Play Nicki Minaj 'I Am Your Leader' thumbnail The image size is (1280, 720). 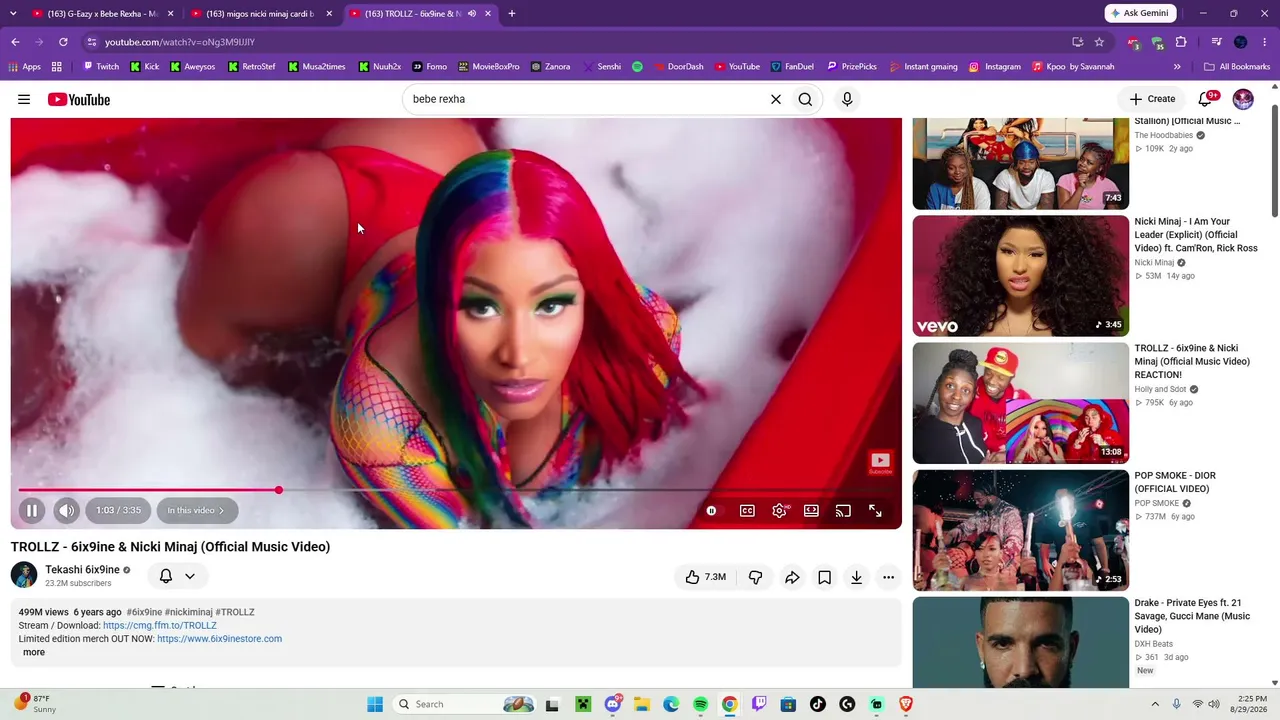1020,276
